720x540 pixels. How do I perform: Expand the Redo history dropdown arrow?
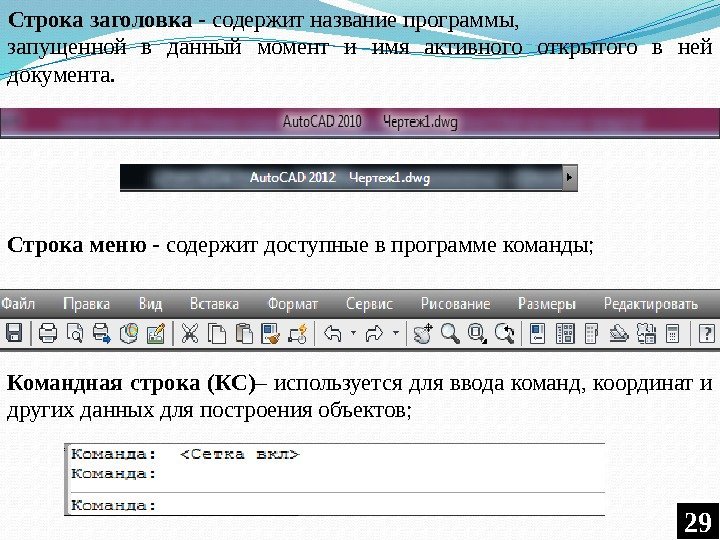click(395, 332)
